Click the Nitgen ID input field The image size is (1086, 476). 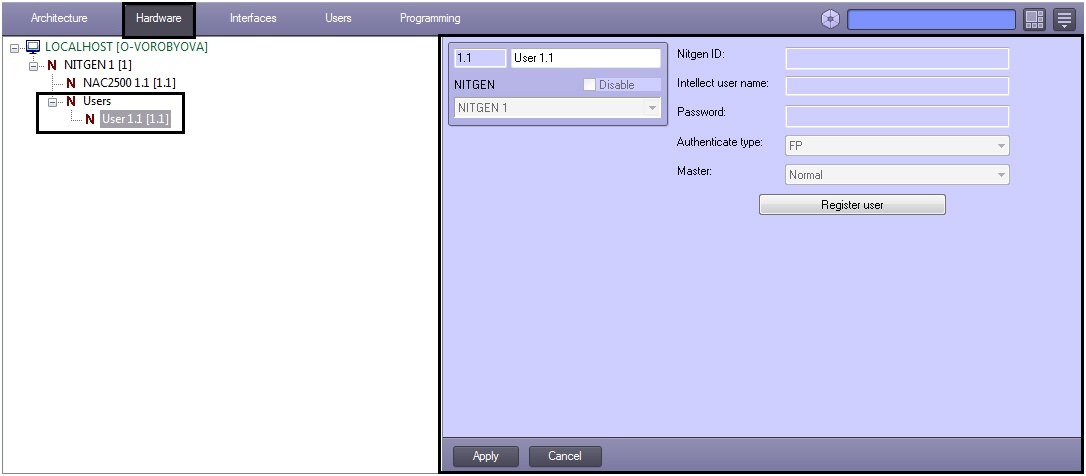[x=897, y=58]
